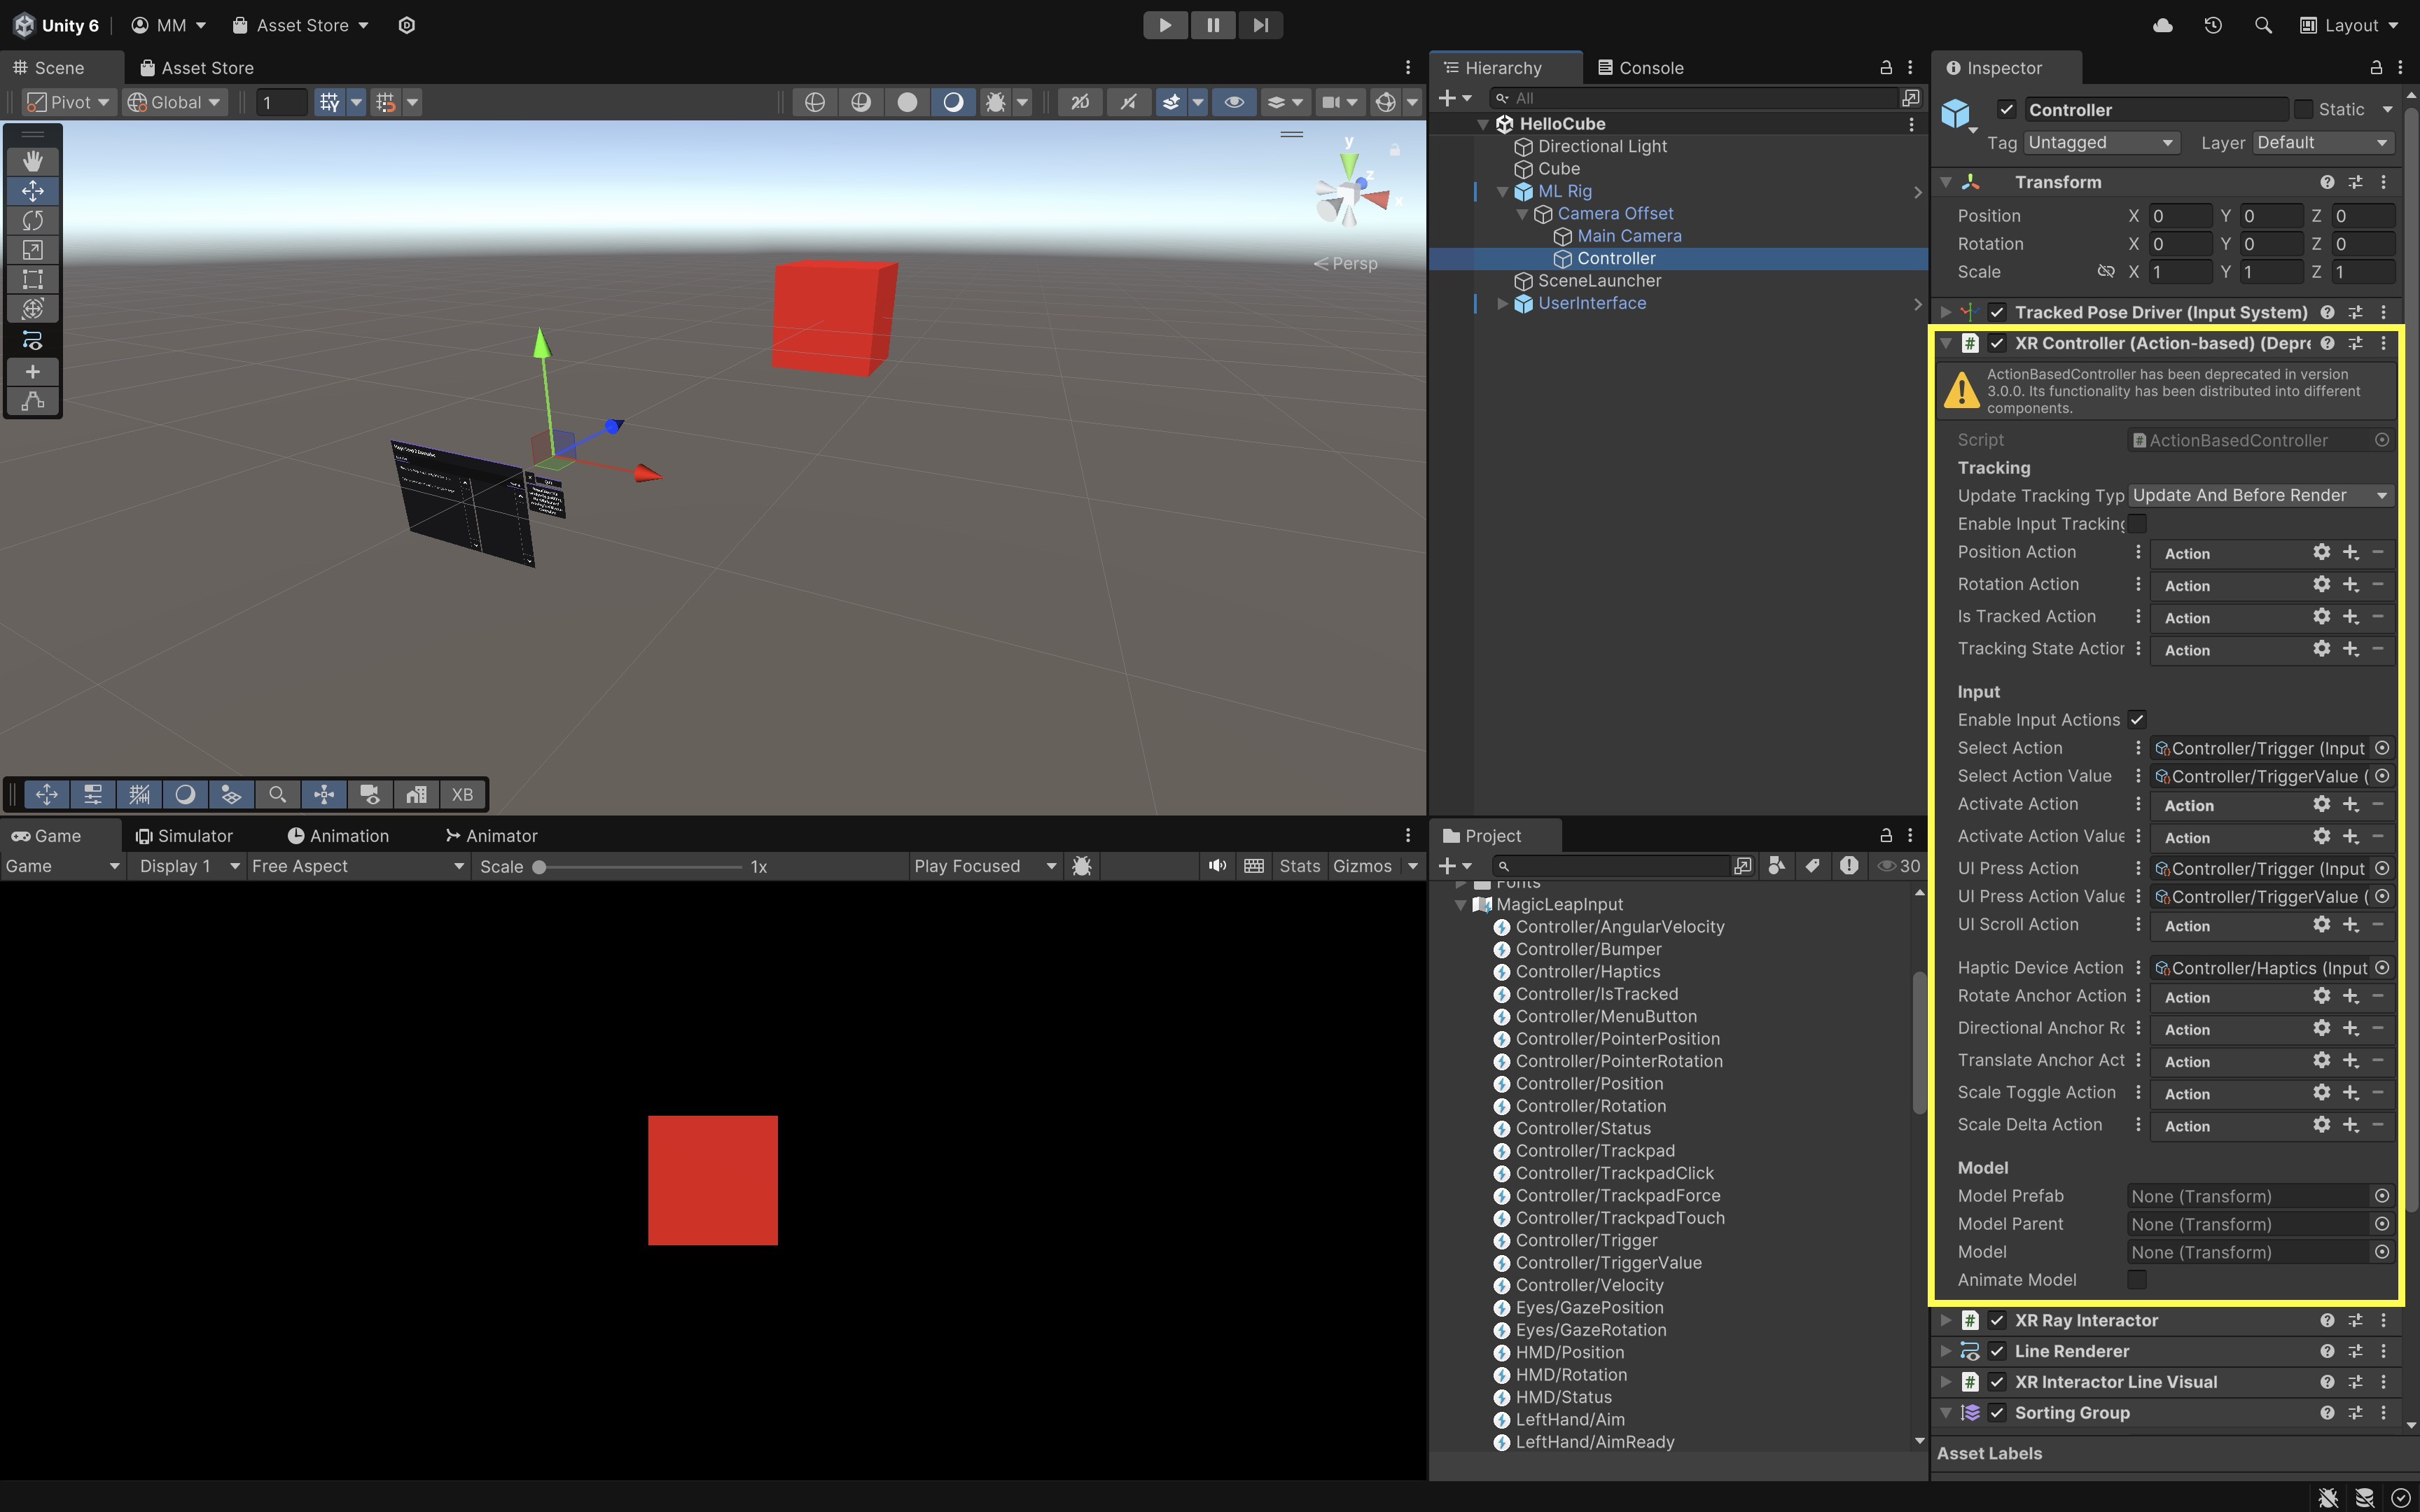Open the Update Tracking Type dropdown

(x=2259, y=496)
